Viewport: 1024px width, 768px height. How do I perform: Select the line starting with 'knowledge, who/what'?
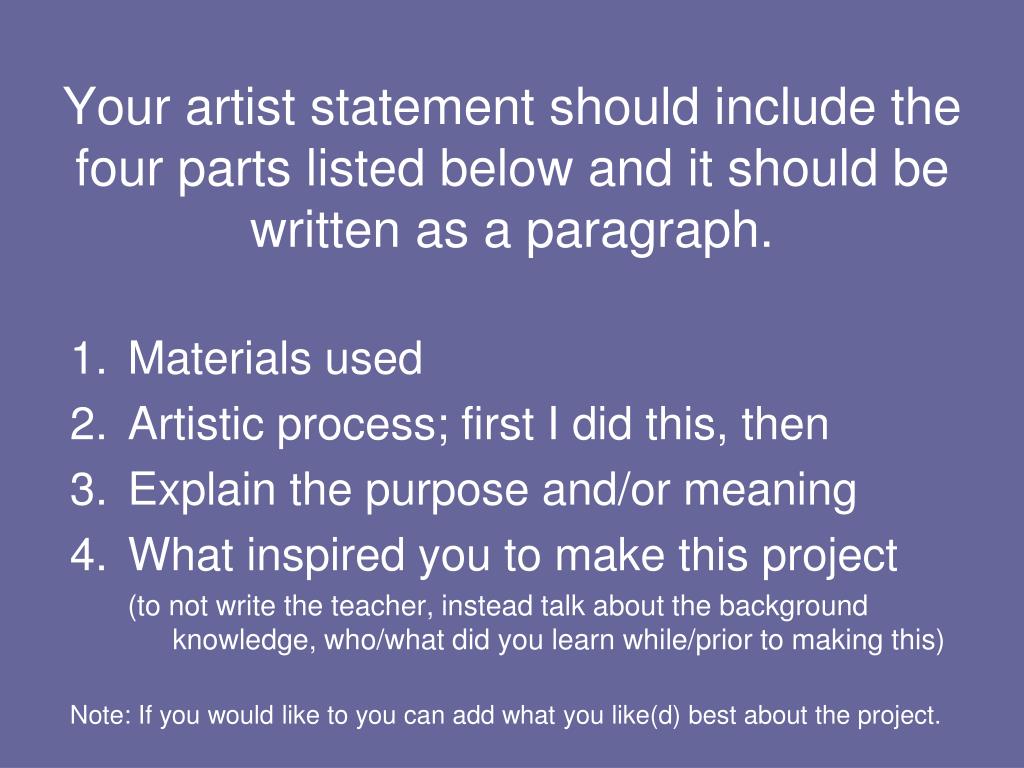[x=558, y=639]
